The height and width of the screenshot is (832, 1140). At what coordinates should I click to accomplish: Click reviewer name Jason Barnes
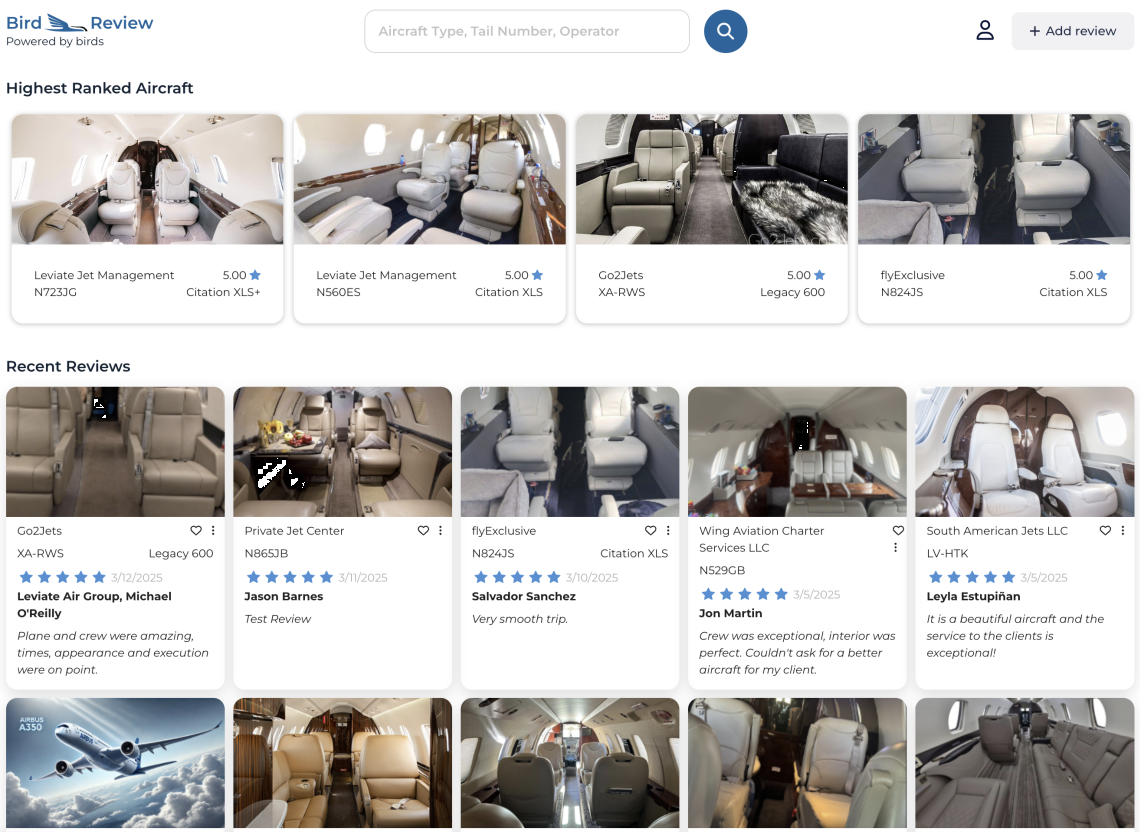coord(284,596)
